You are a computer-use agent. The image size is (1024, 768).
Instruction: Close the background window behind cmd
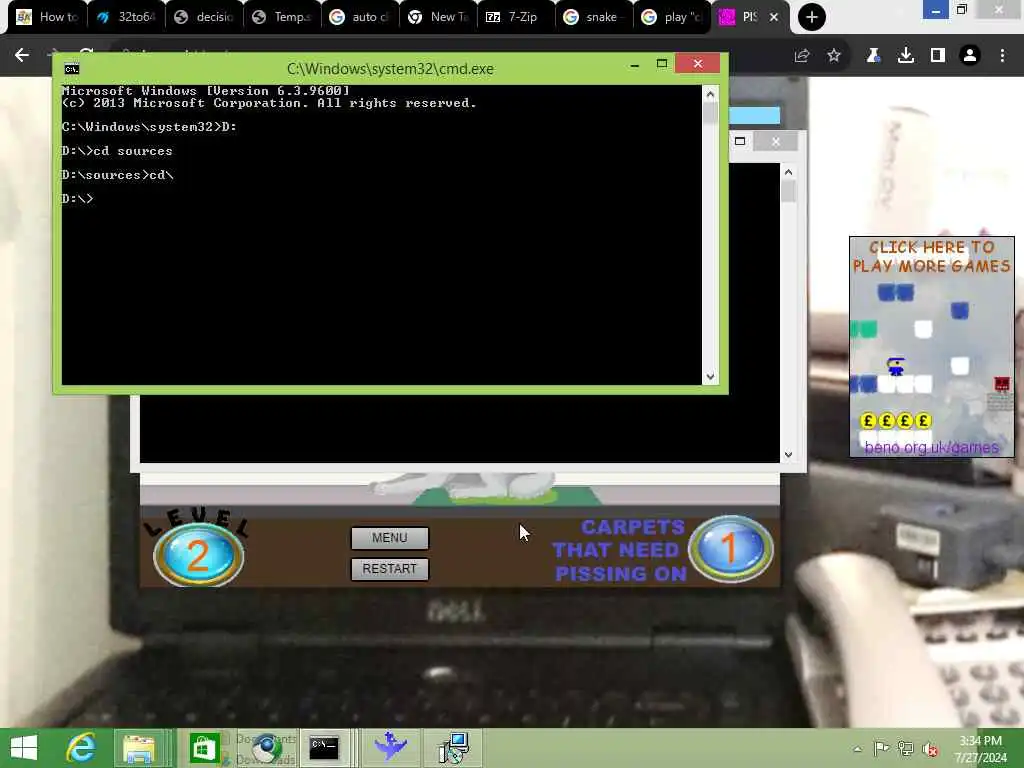775,141
